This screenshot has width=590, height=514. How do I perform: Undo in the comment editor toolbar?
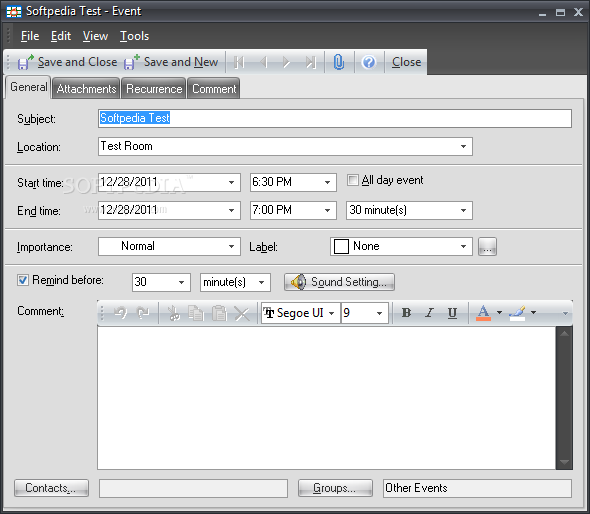point(121,313)
